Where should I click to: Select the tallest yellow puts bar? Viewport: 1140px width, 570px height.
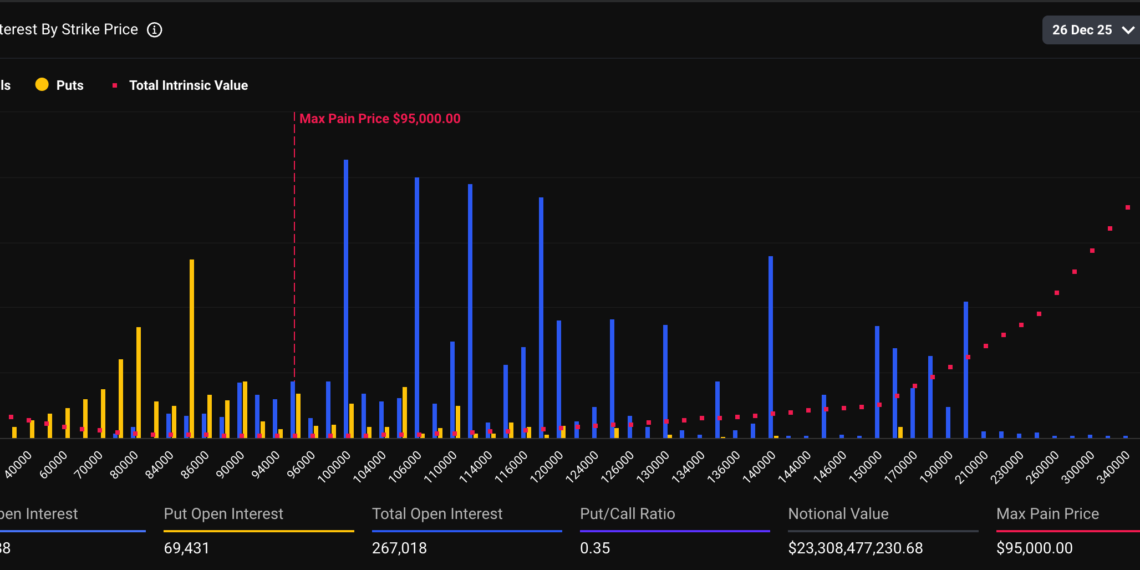[x=192, y=348]
